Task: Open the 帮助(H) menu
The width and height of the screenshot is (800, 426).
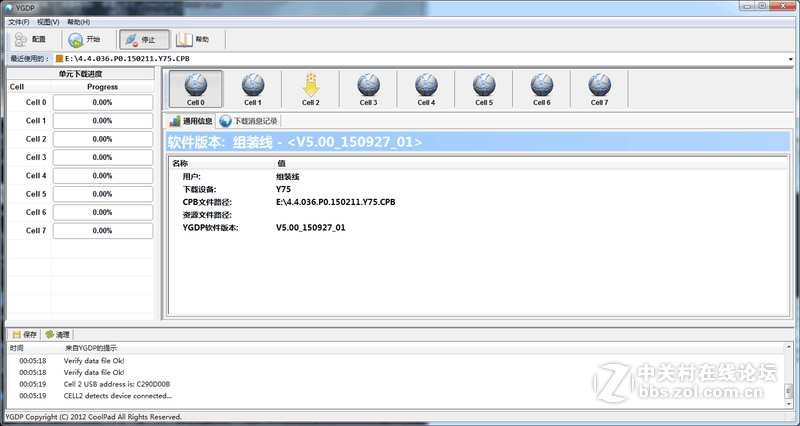Action: coord(79,22)
